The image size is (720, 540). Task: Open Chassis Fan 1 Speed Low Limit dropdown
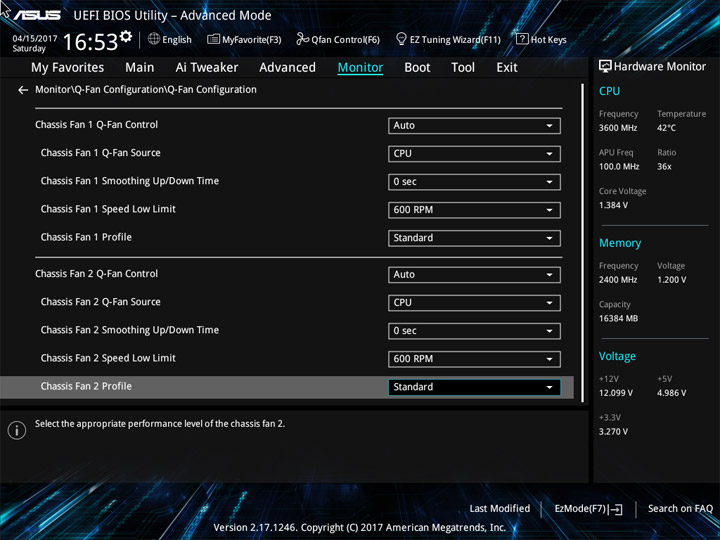[474, 210]
